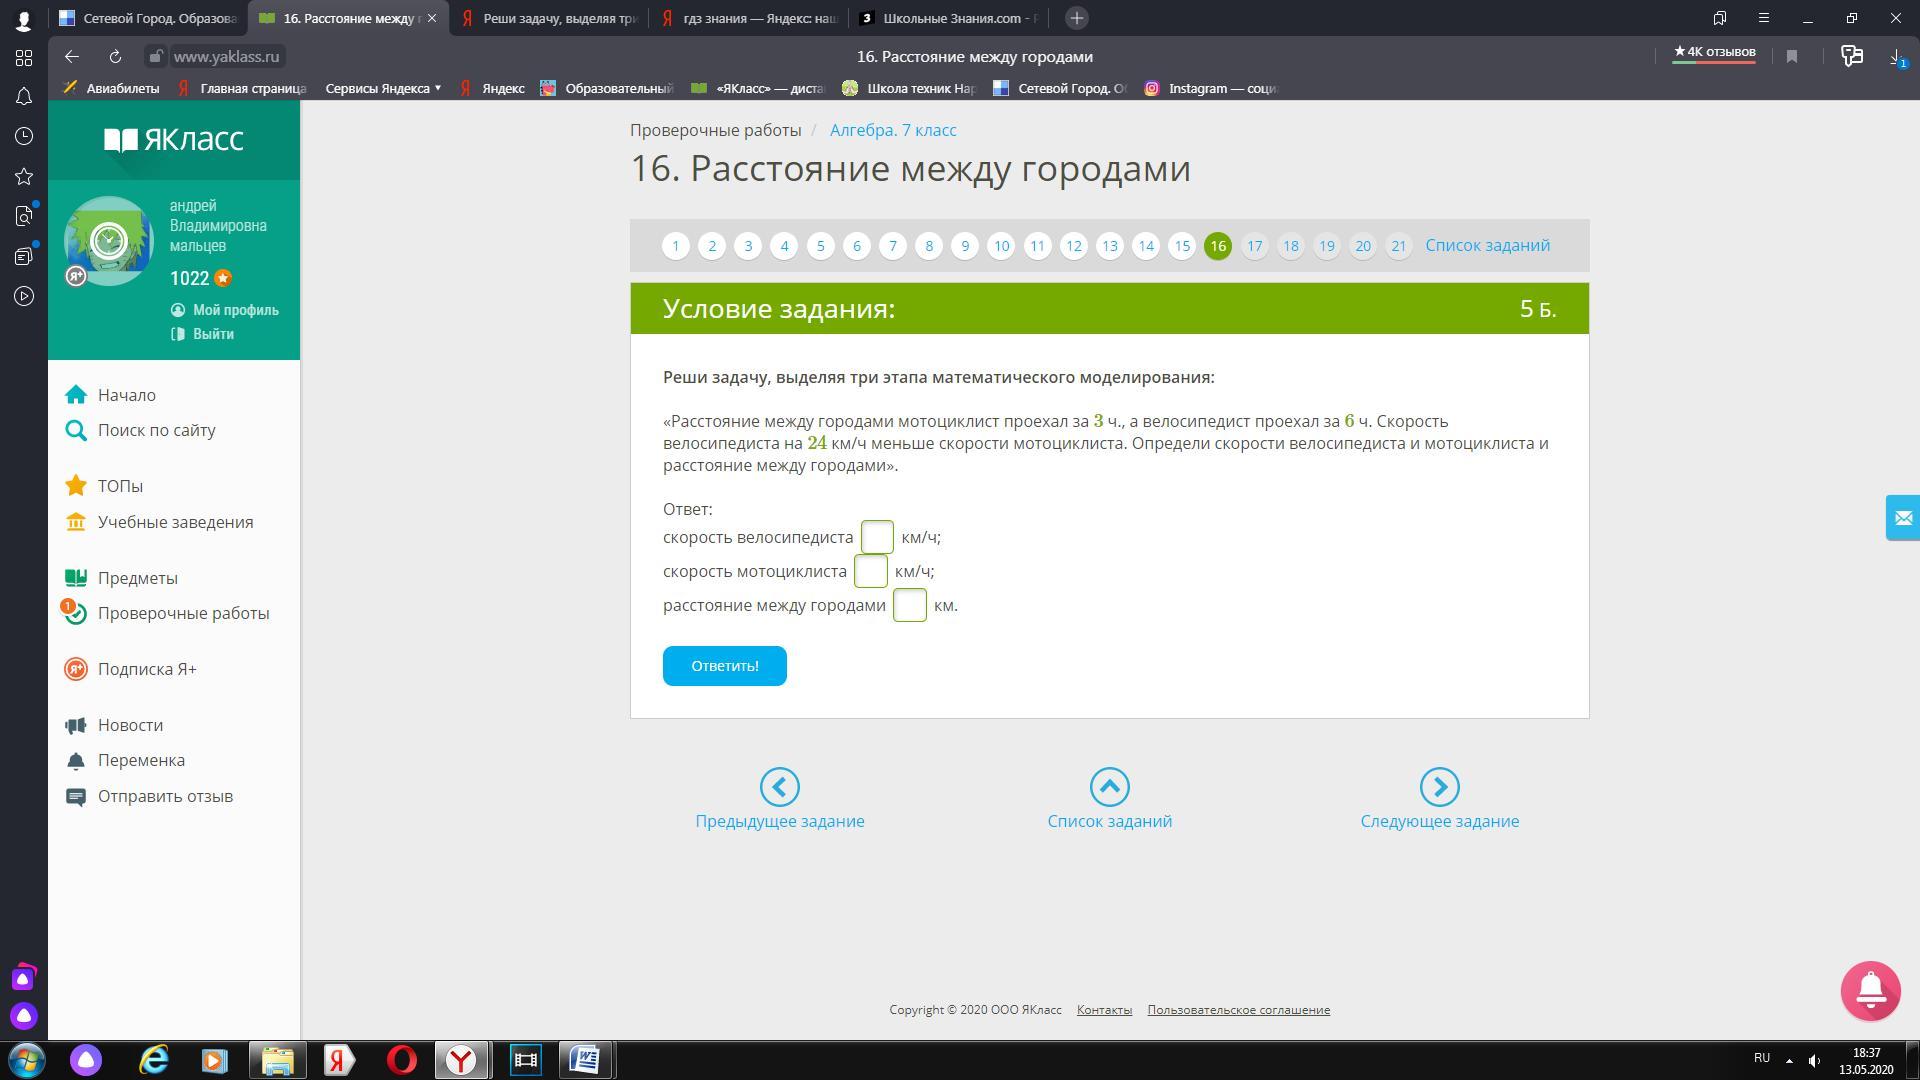The width and height of the screenshot is (1920, 1080).
Task: Switch to Школьные Знания.com tab
Action: tap(948, 18)
